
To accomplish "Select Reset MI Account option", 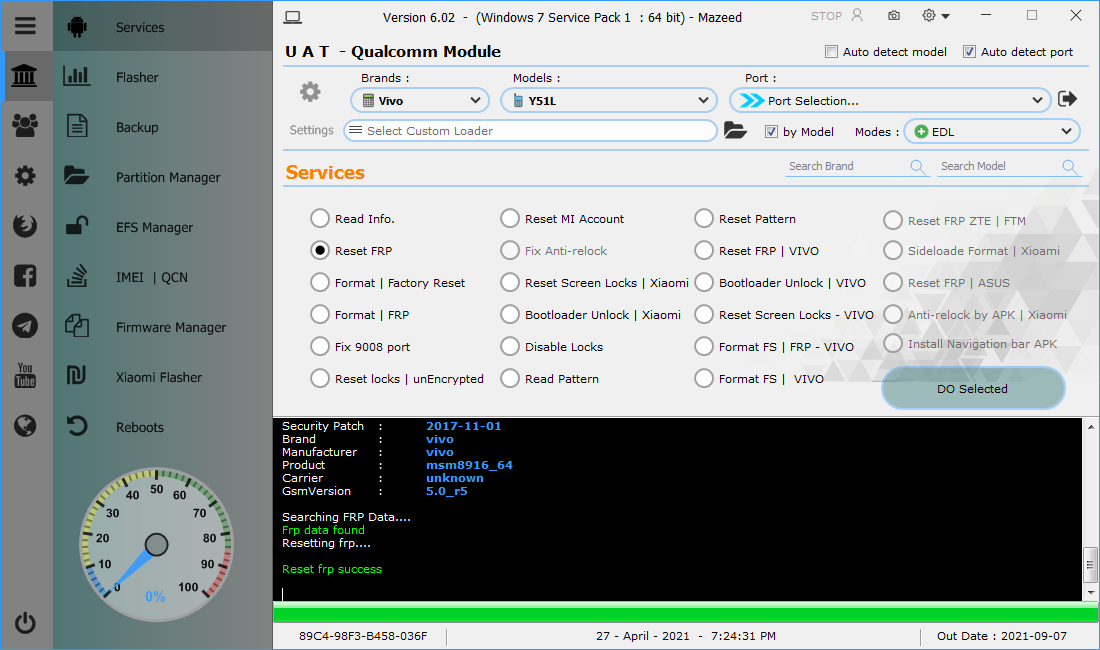I will tap(510, 219).
